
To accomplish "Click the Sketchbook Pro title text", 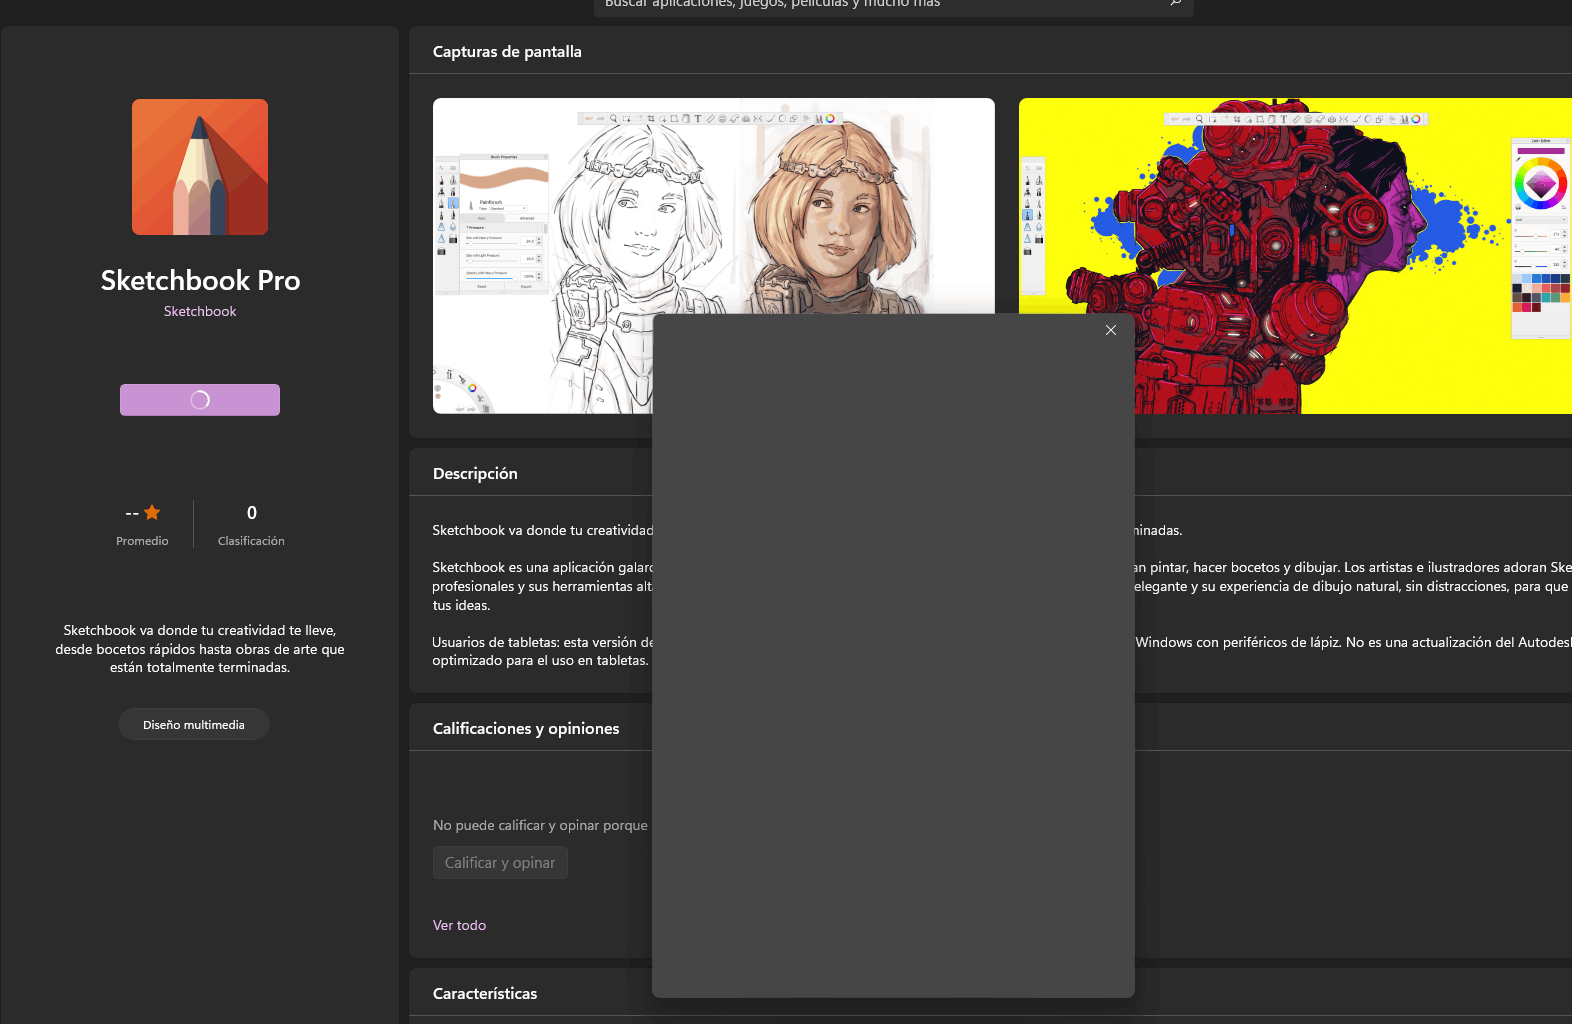I will tap(200, 280).
